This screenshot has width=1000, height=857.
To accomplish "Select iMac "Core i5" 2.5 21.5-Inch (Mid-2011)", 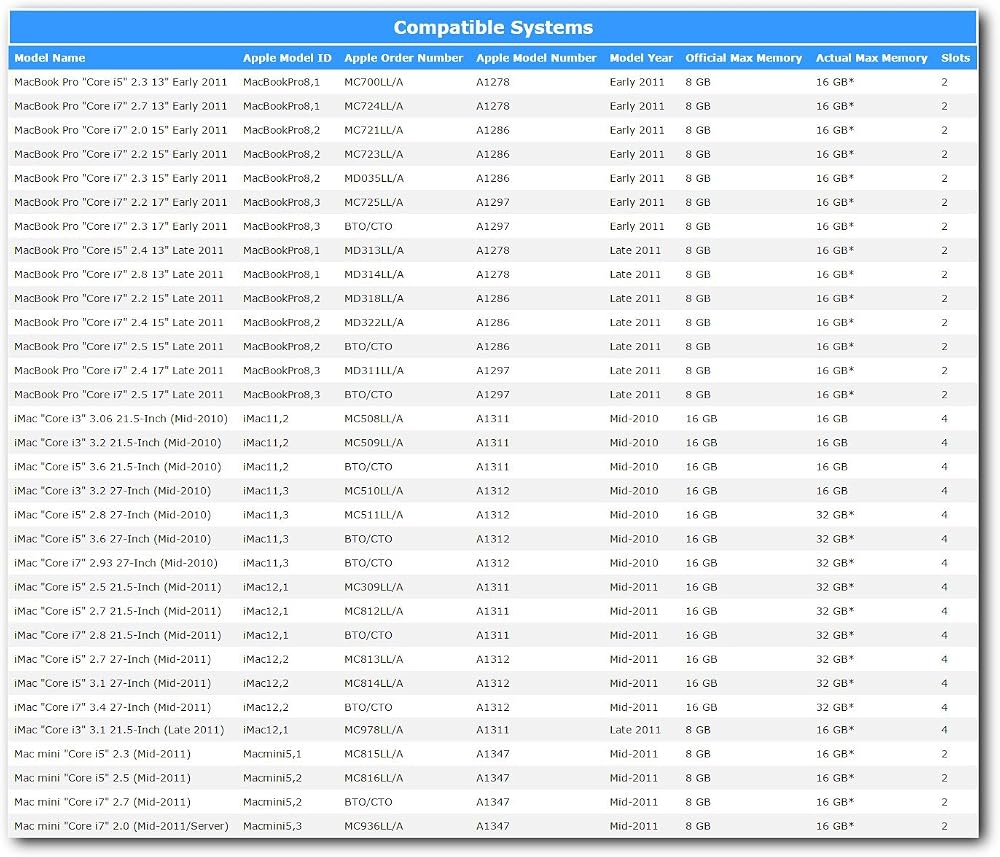I will tap(117, 587).
